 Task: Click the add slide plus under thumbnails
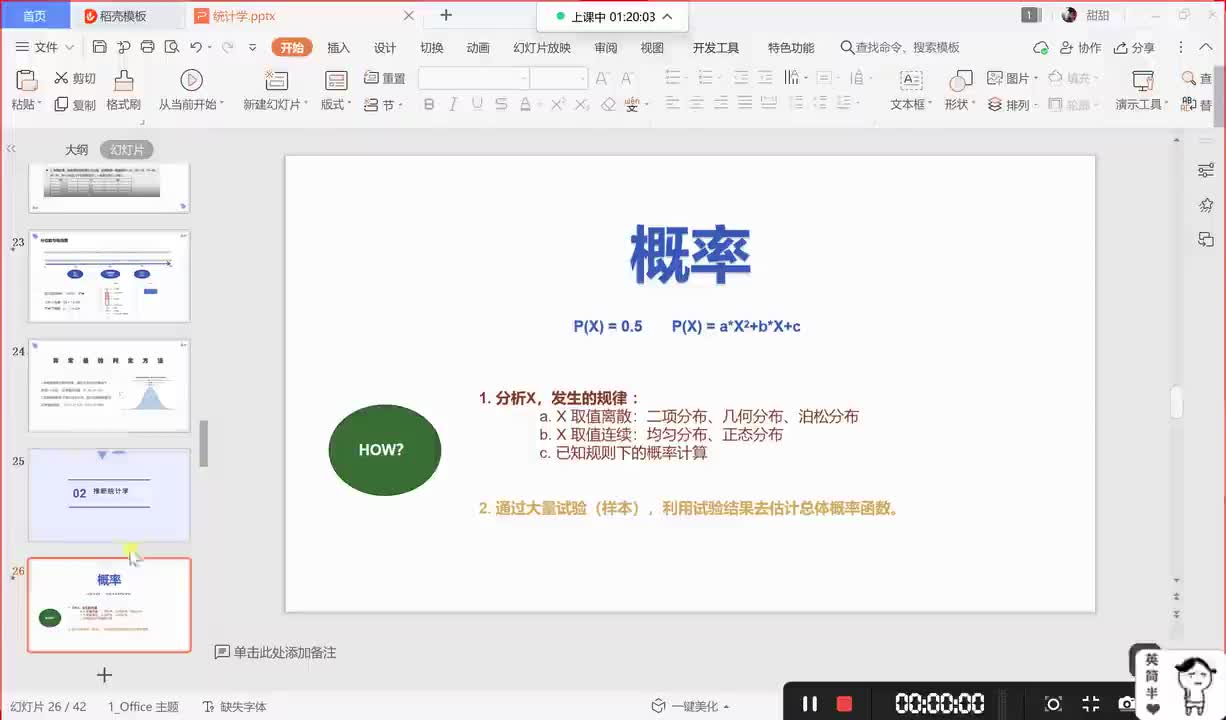[x=104, y=675]
